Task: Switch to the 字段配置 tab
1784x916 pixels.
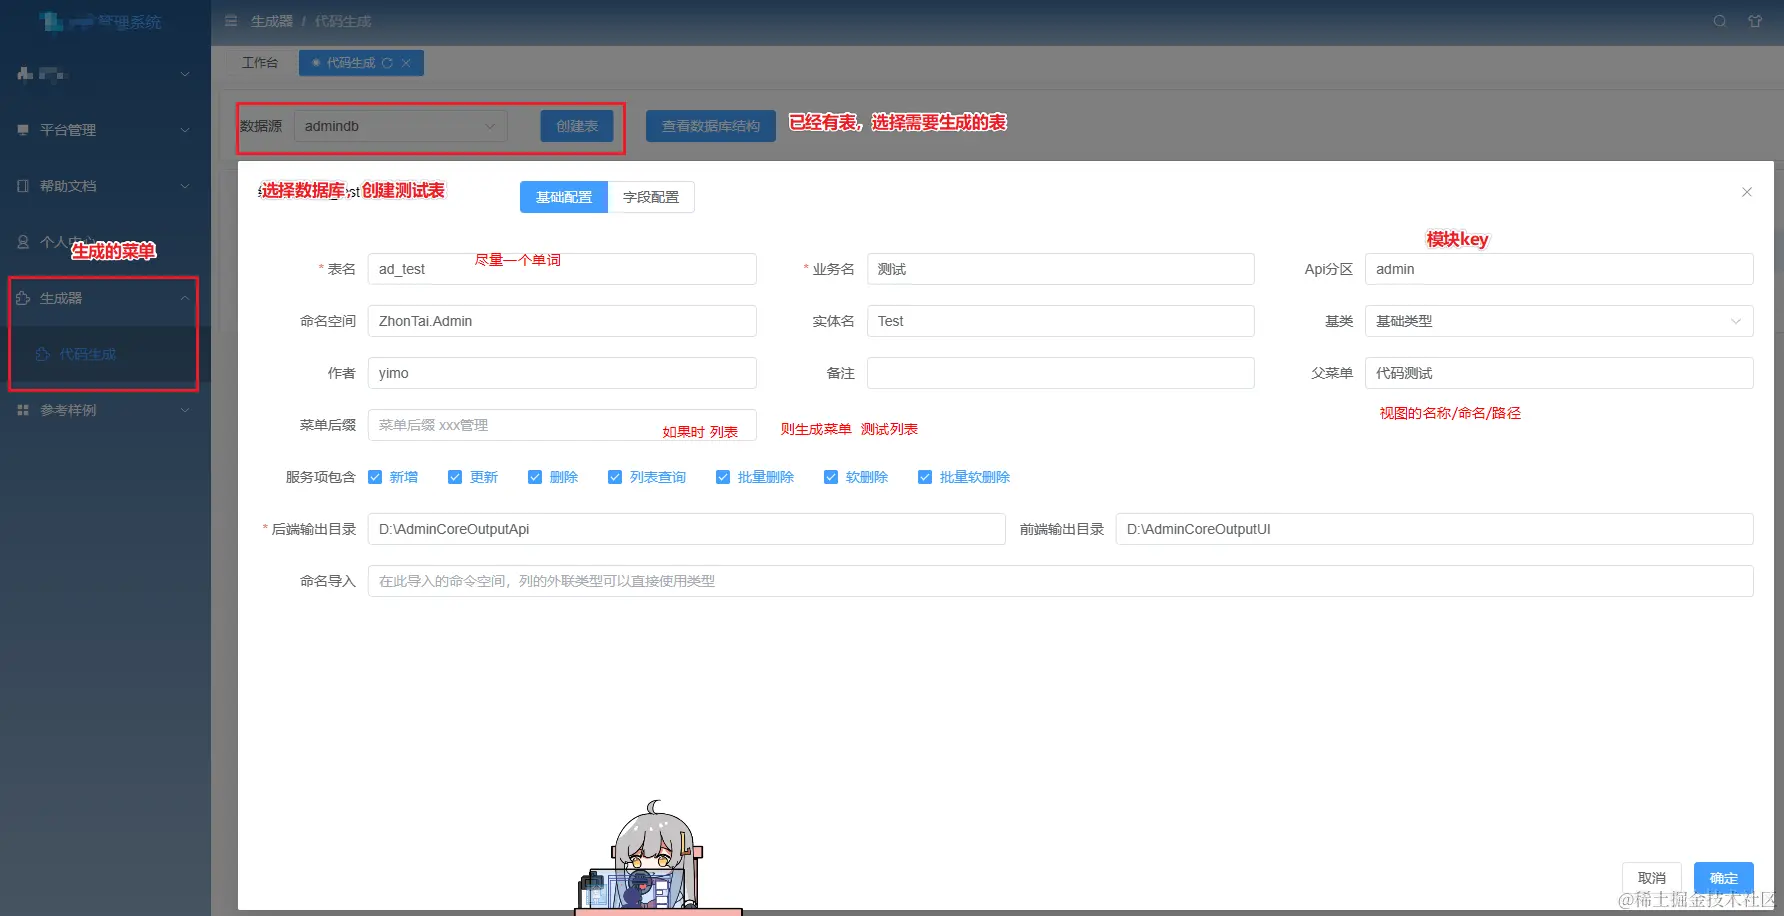Action: point(651,197)
